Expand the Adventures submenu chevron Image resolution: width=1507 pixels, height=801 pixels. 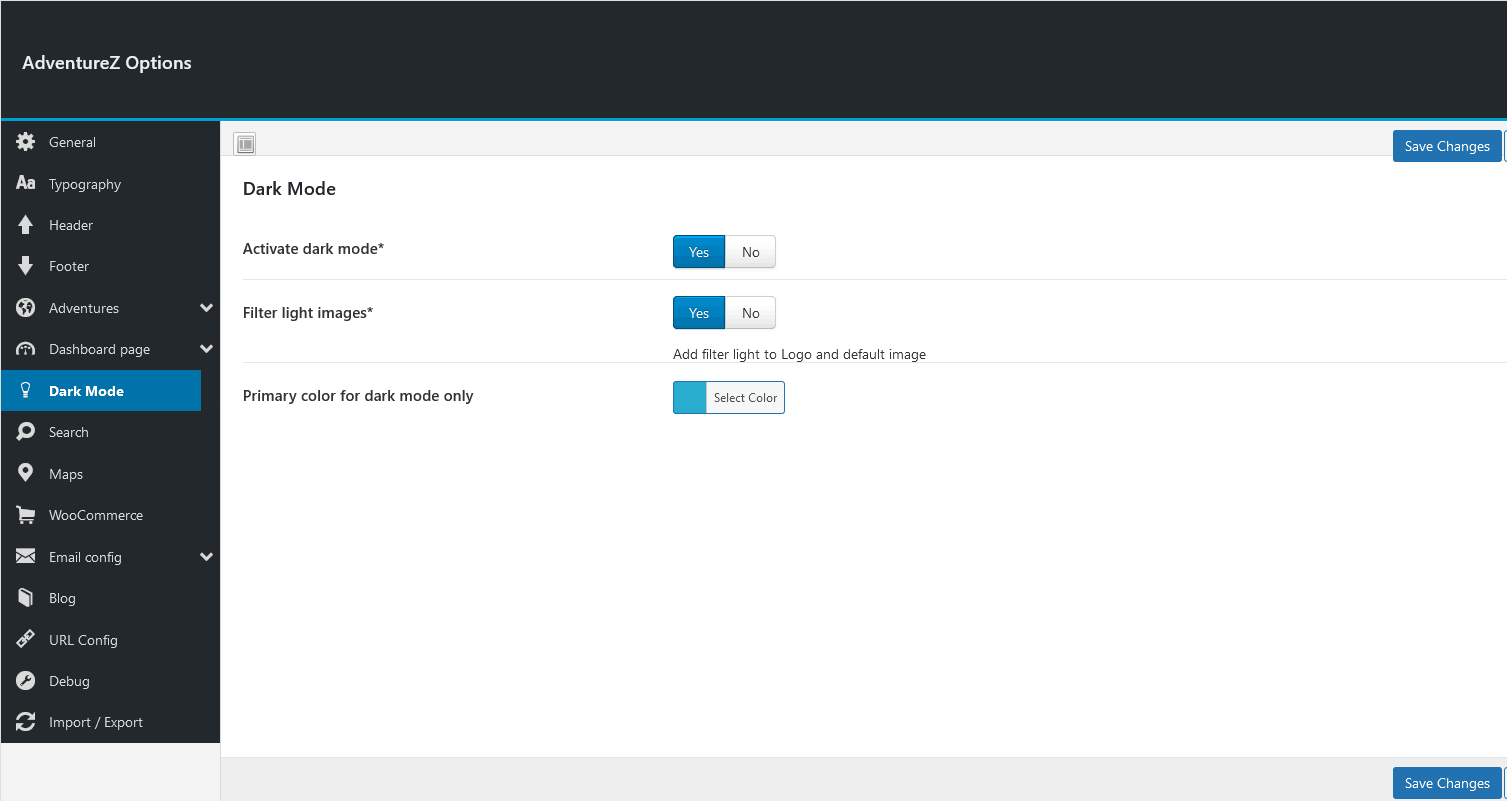click(207, 308)
